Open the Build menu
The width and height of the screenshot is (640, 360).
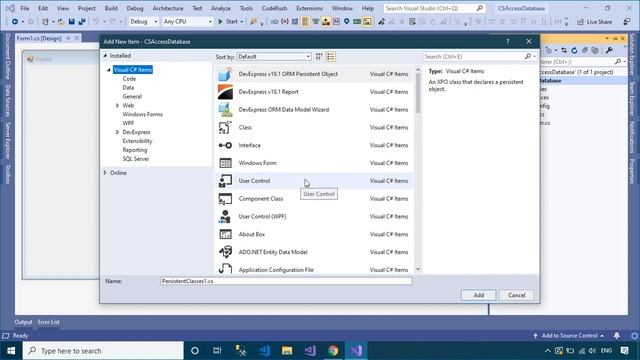click(111, 8)
